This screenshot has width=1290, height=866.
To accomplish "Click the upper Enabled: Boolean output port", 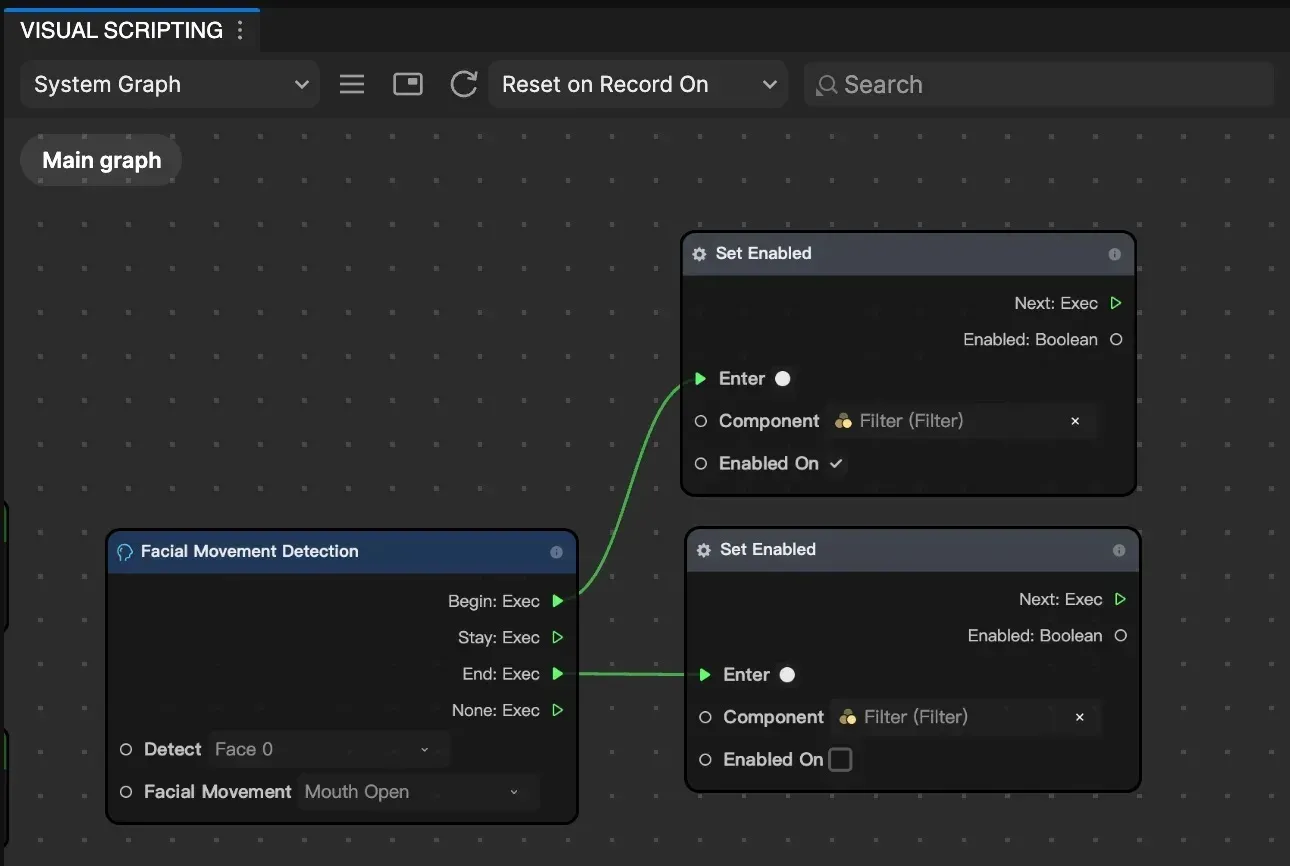I will (1116, 340).
